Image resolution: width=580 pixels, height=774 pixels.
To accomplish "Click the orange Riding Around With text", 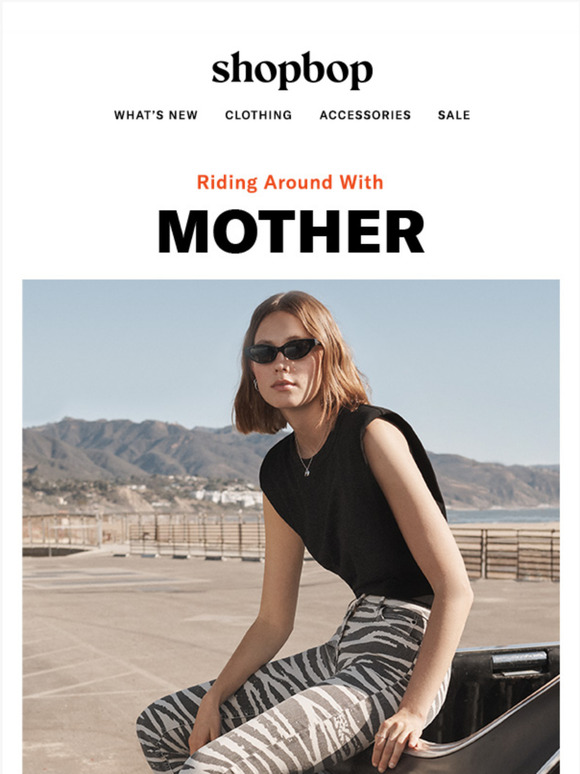I will pos(290,182).
